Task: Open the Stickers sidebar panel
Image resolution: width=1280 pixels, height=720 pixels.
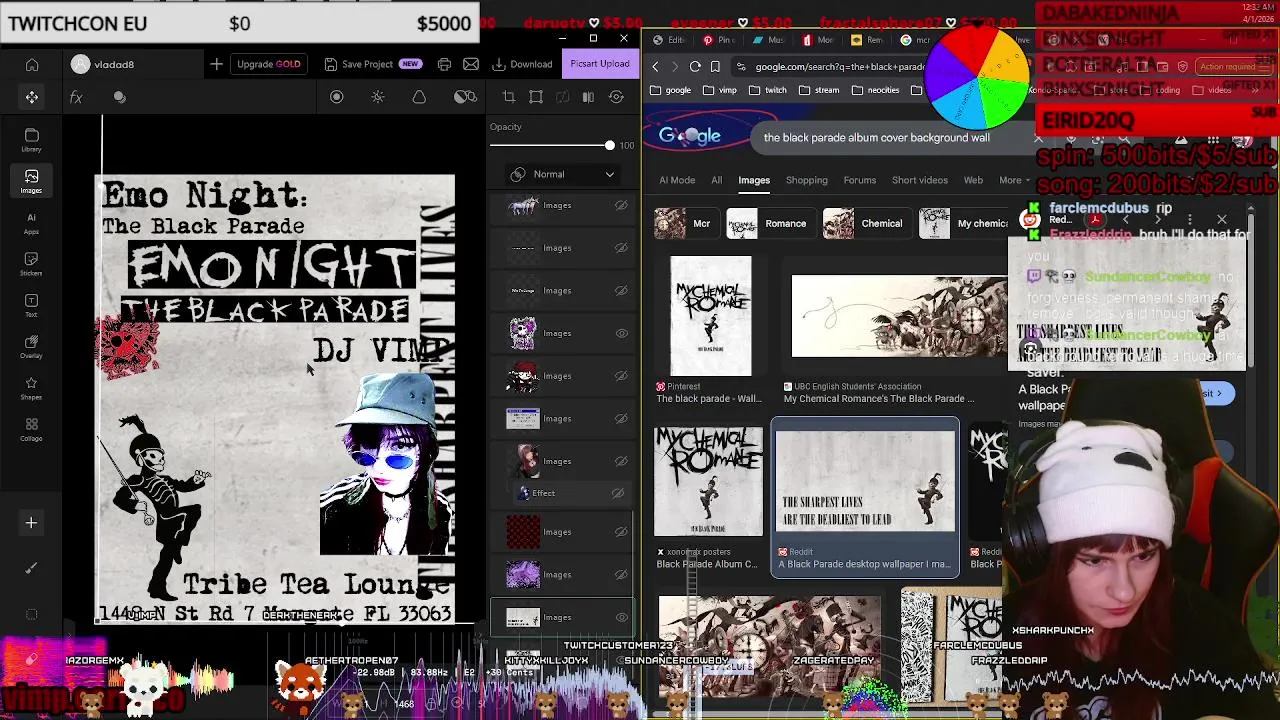Action: pos(31,264)
